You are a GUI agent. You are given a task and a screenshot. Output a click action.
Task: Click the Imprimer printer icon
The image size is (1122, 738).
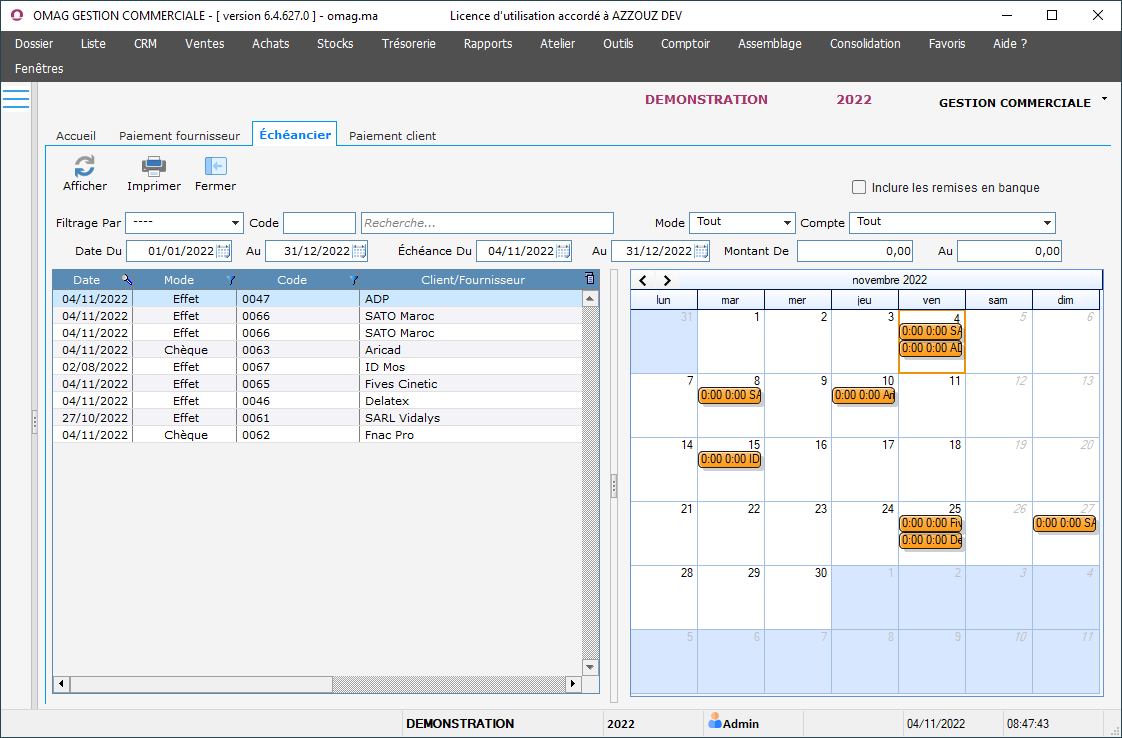(153, 166)
